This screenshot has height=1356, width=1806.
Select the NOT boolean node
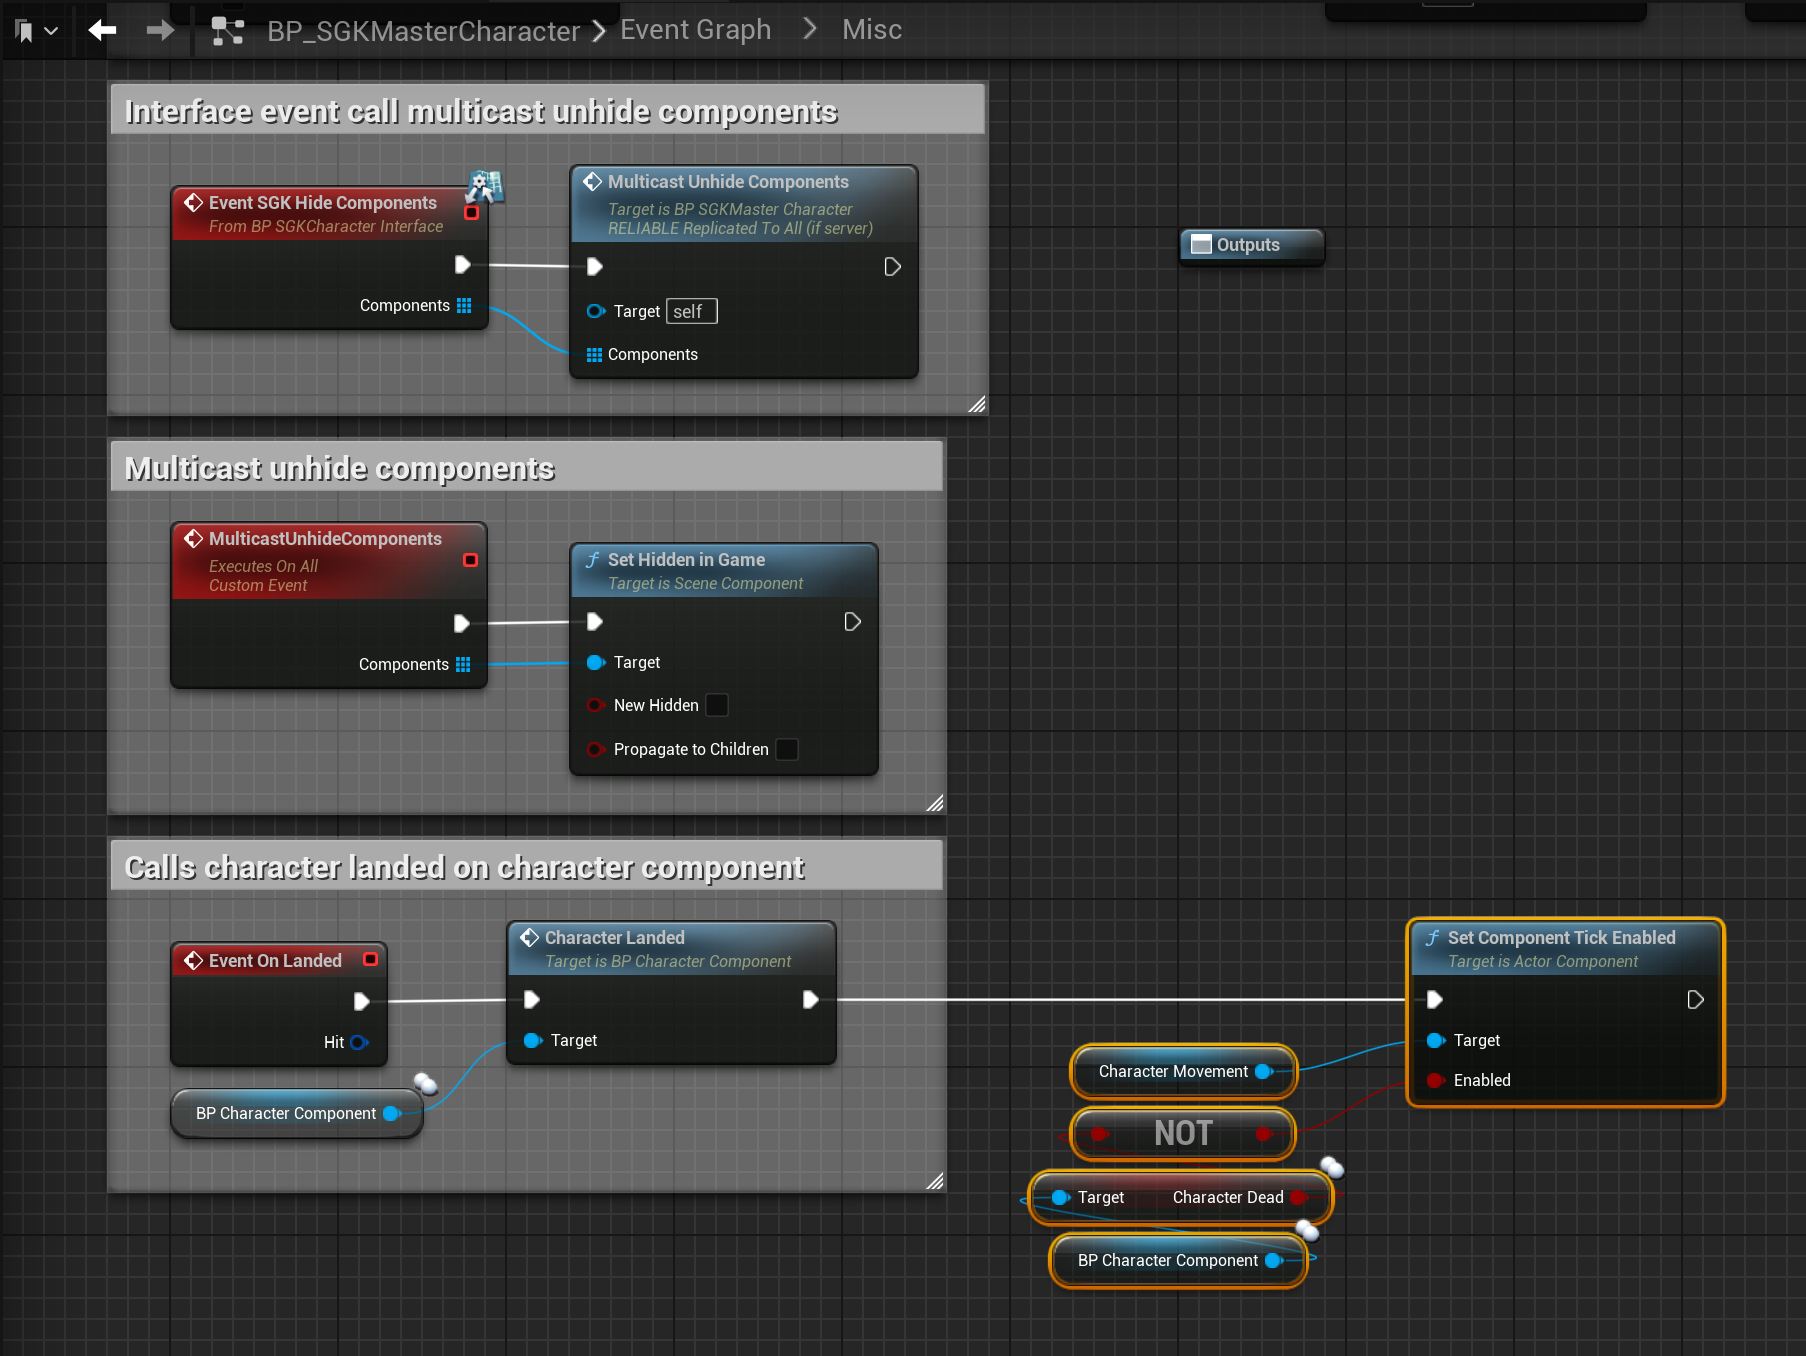pos(1182,1133)
